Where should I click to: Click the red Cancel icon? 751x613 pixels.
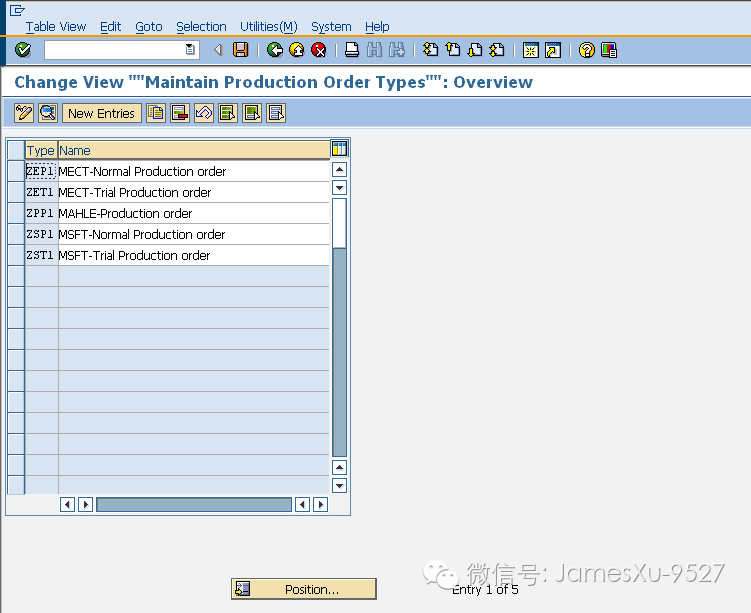coord(319,49)
